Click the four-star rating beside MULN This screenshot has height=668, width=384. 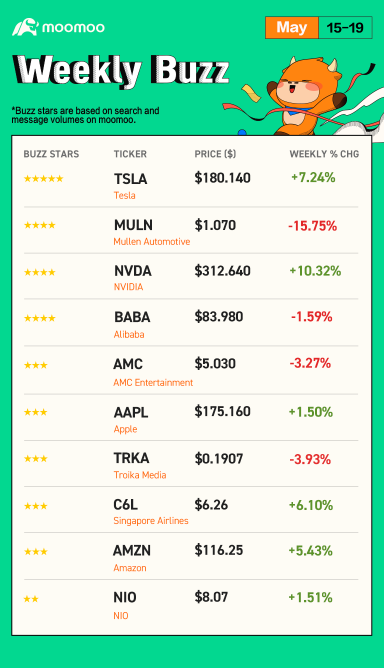40,225
